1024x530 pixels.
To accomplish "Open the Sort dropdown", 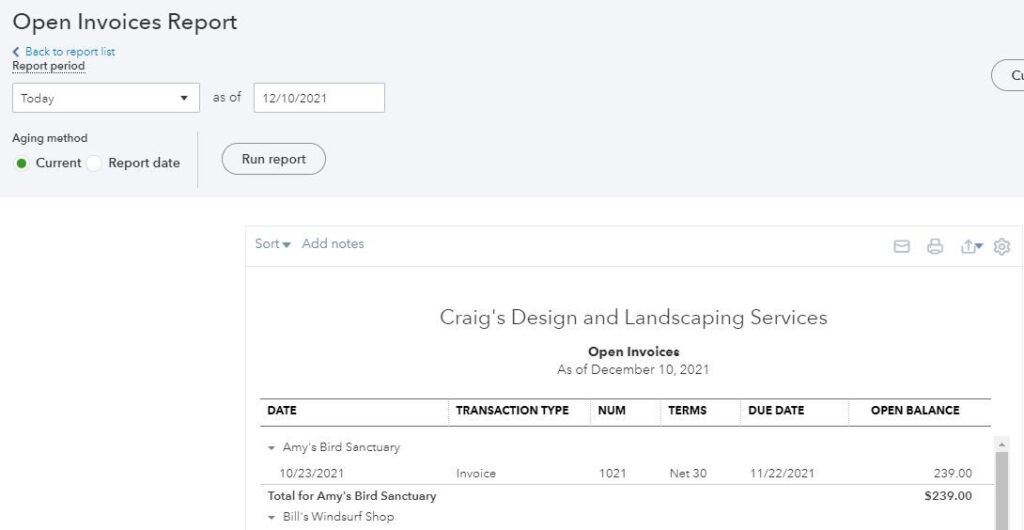I will coord(272,244).
